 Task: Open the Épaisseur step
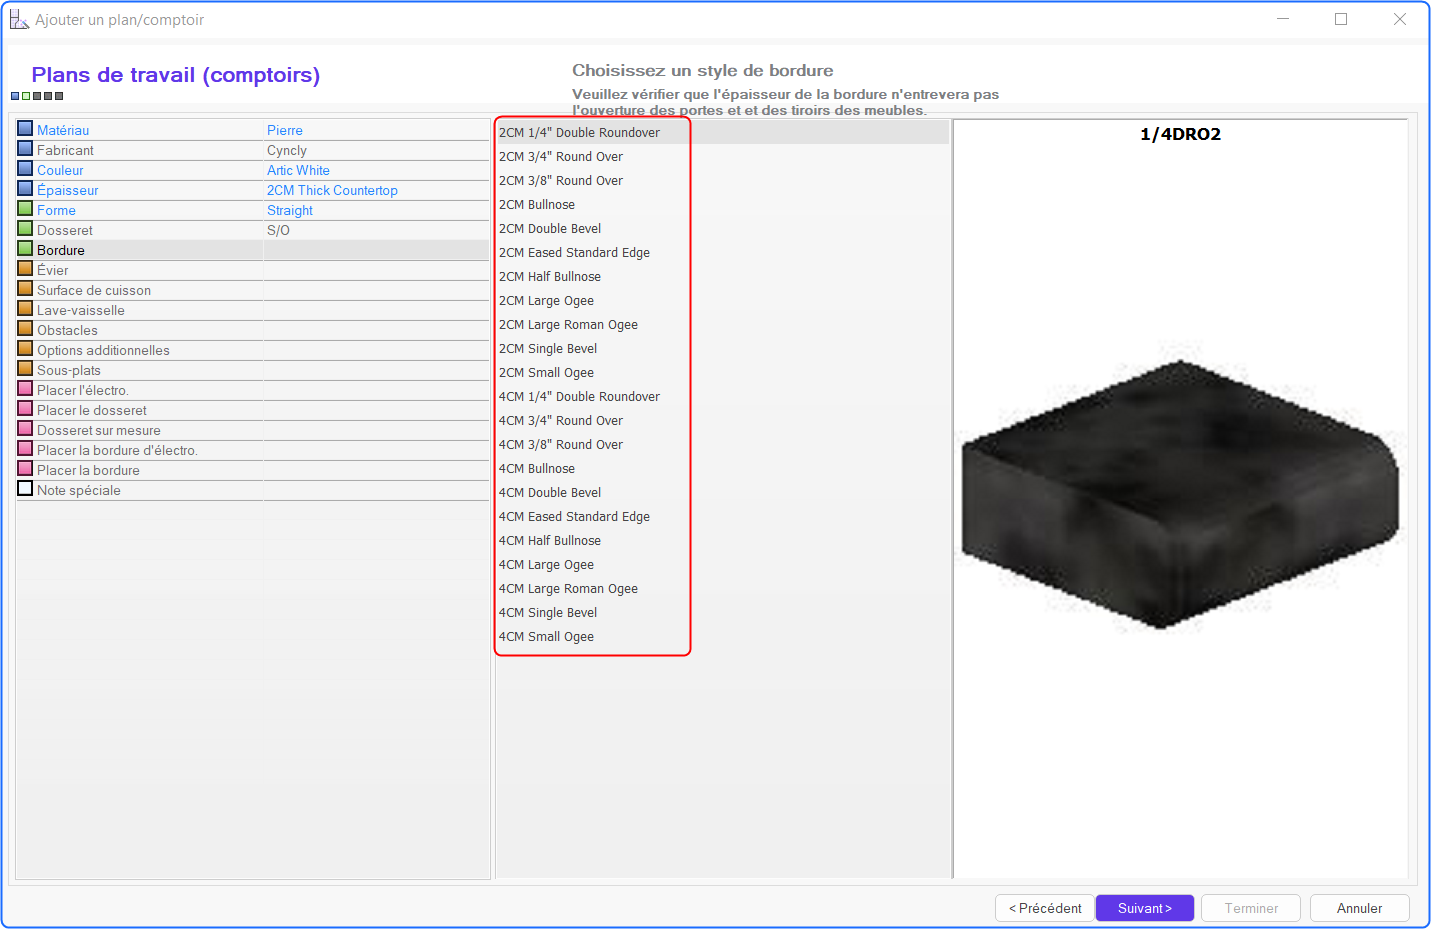click(67, 190)
